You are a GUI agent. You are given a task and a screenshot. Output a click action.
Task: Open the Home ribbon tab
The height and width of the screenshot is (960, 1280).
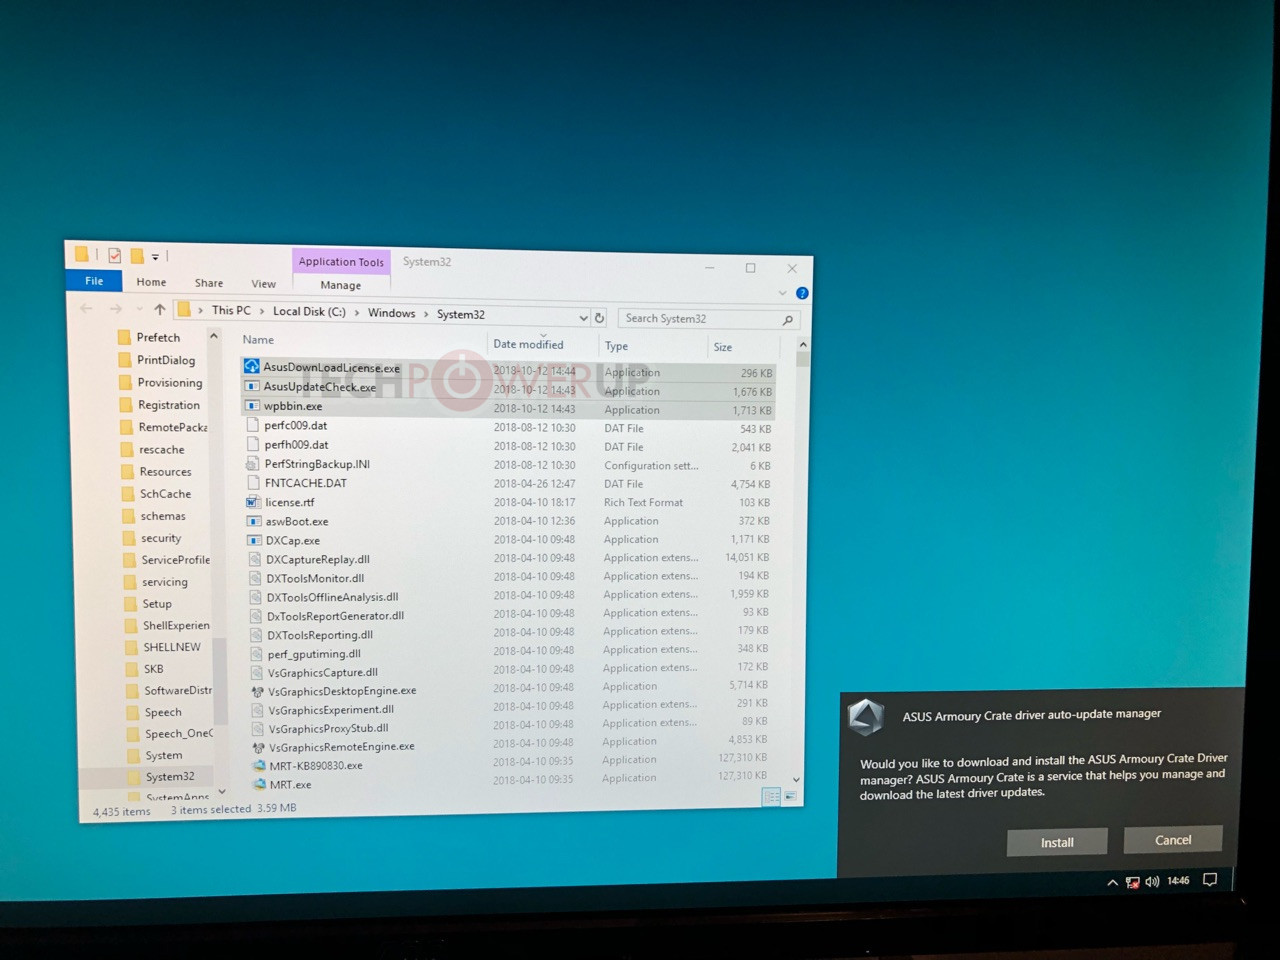[152, 282]
